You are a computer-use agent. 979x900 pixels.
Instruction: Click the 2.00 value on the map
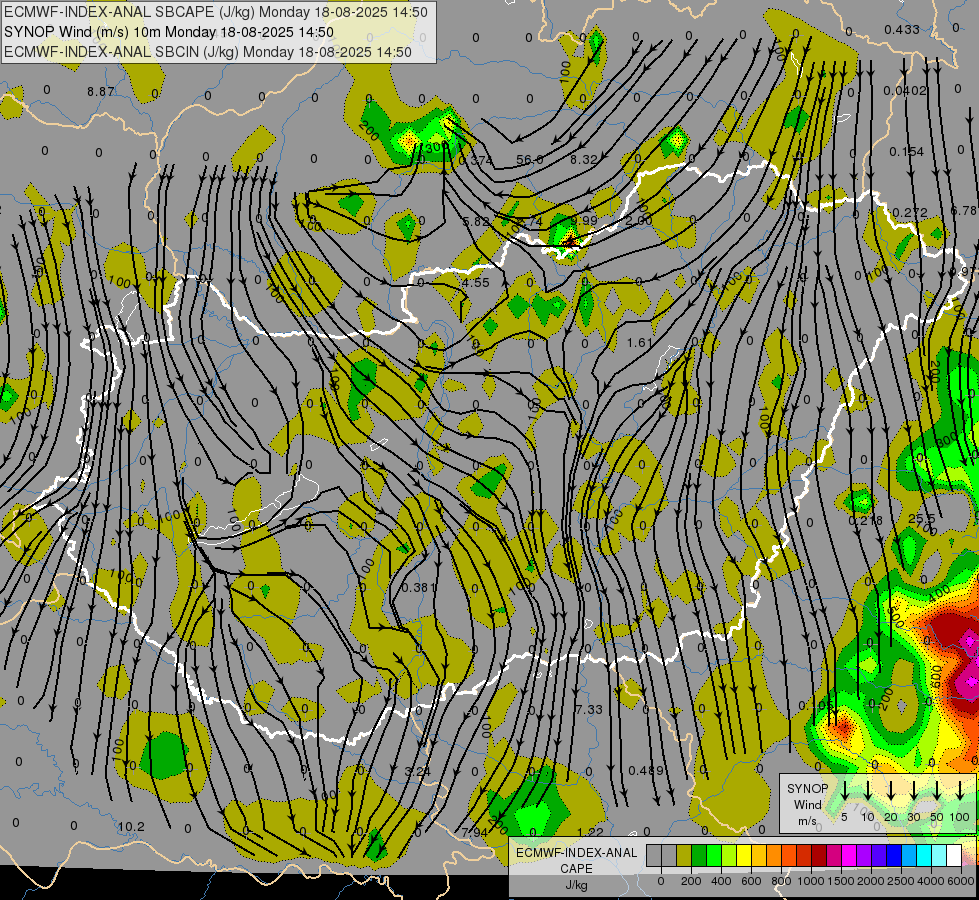pos(639,220)
